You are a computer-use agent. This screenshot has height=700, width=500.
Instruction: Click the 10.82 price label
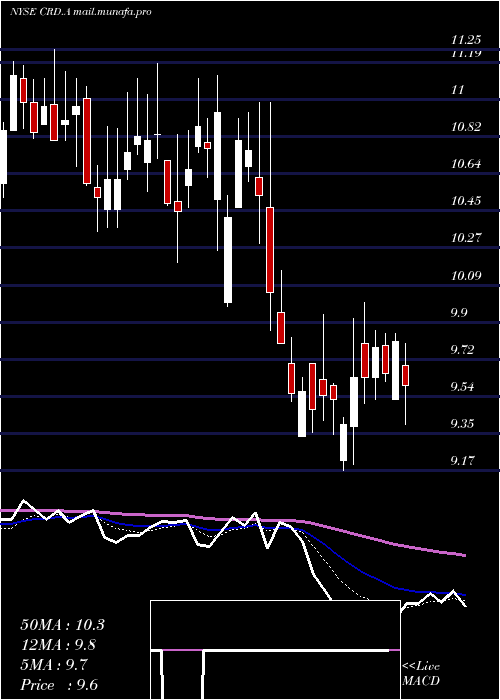coord(466,127)
